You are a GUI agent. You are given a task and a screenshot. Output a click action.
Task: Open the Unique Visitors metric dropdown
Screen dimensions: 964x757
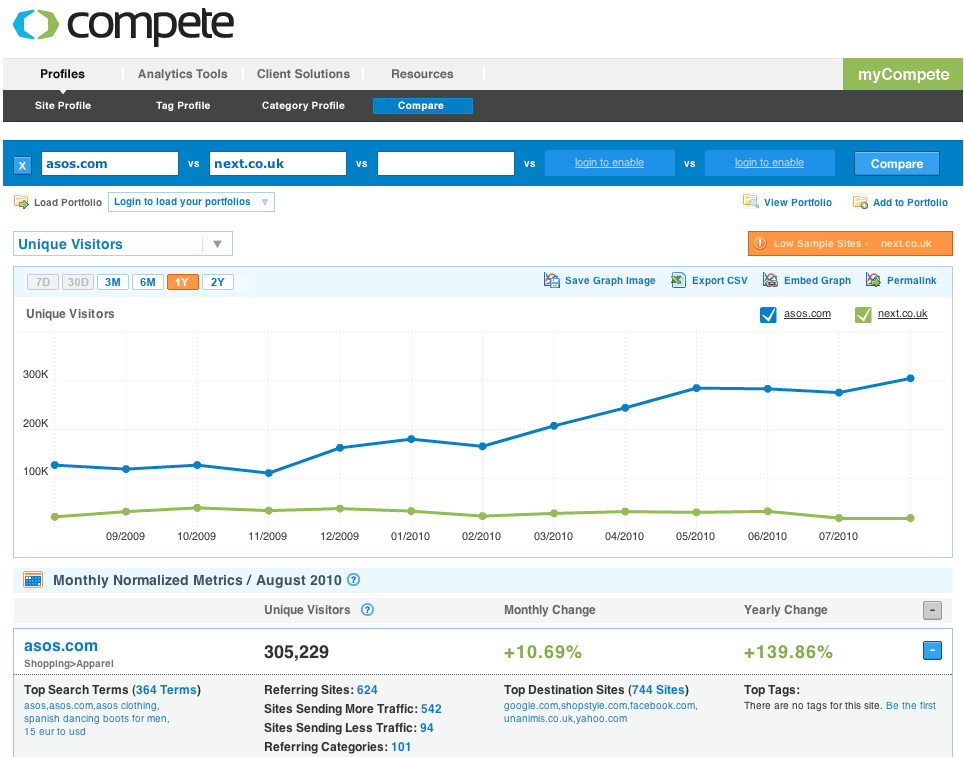pyautogui.click(x=123, y=244)
